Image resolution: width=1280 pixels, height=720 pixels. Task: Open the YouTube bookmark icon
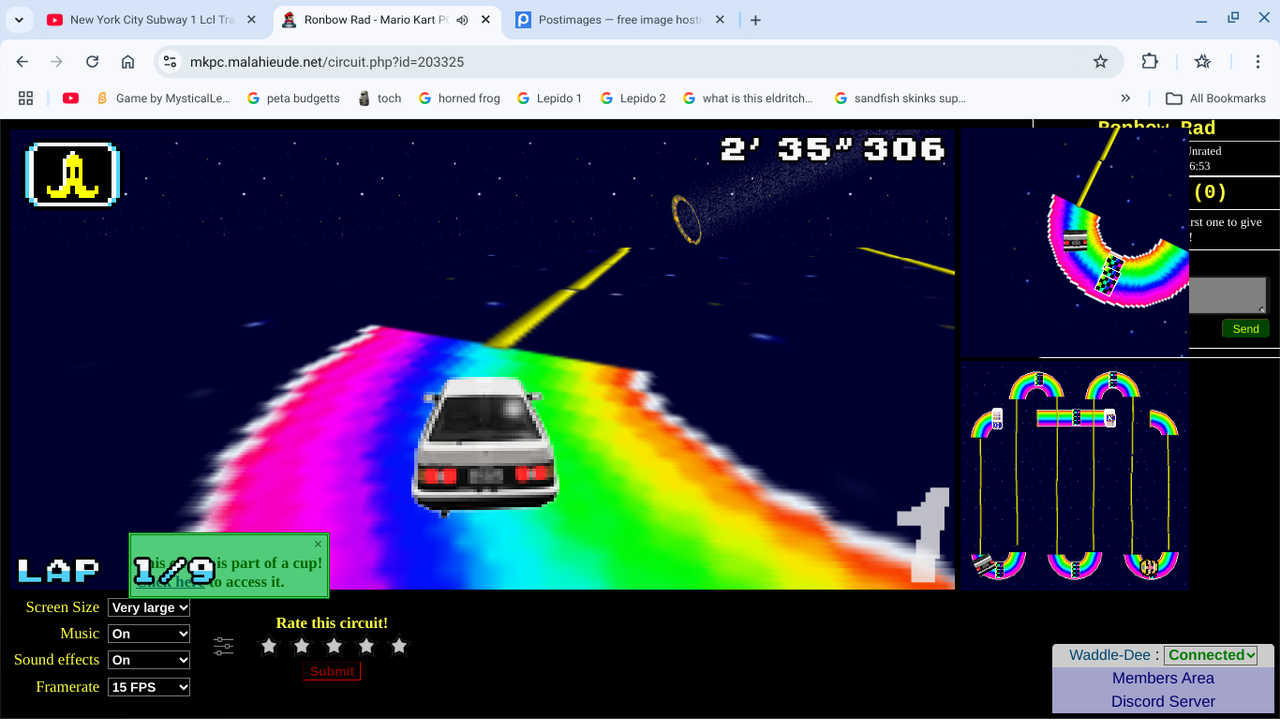coord(71,98)
